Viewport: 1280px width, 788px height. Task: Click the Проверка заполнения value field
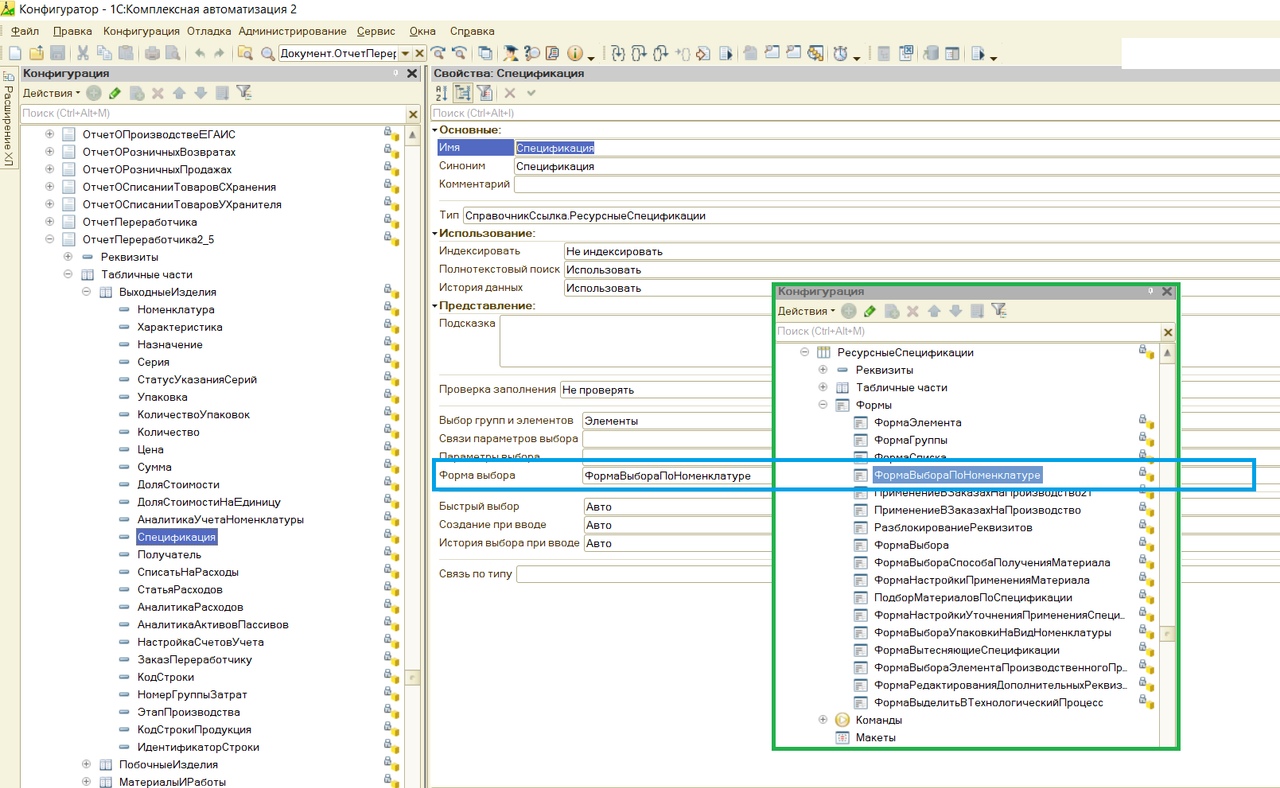coord(668,389)
